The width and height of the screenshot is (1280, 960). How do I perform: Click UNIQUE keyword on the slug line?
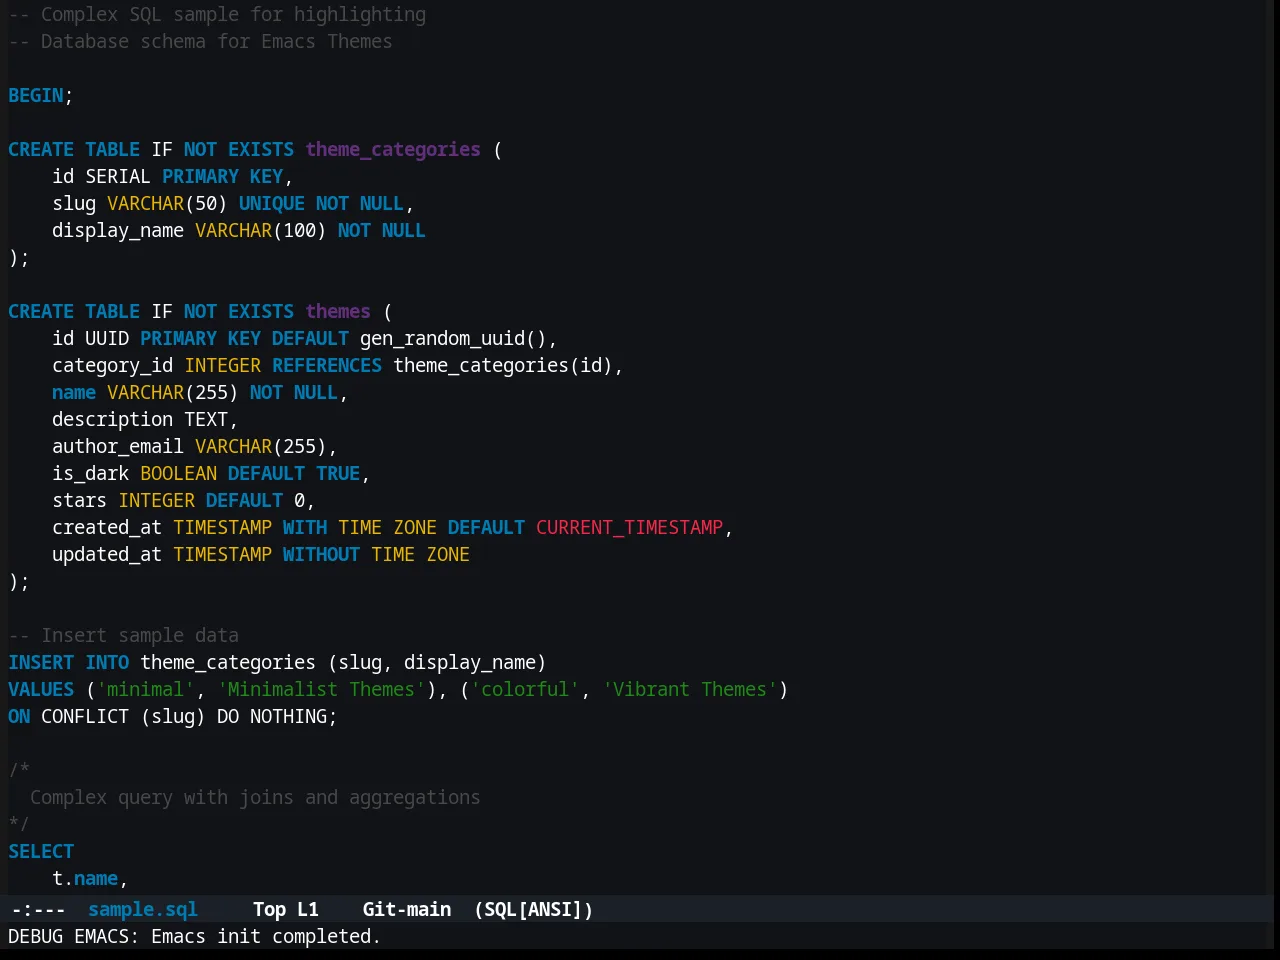click(271, 203)
